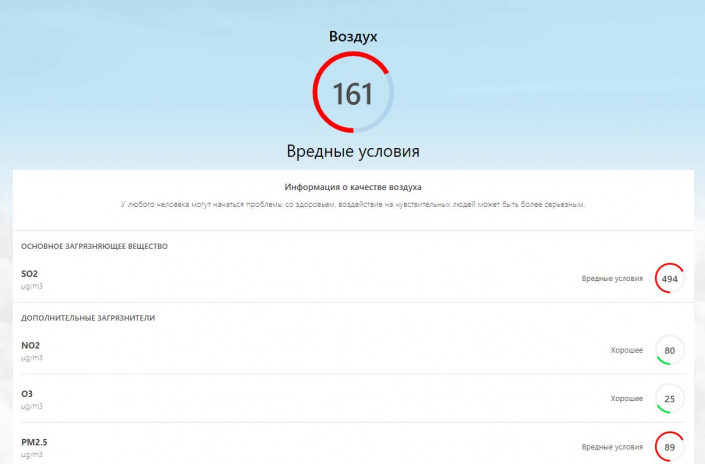Click the PM2.5 gauge showing 89
Image resolution: width=705 pixels, height=464 pixels.
coord(669,447)
